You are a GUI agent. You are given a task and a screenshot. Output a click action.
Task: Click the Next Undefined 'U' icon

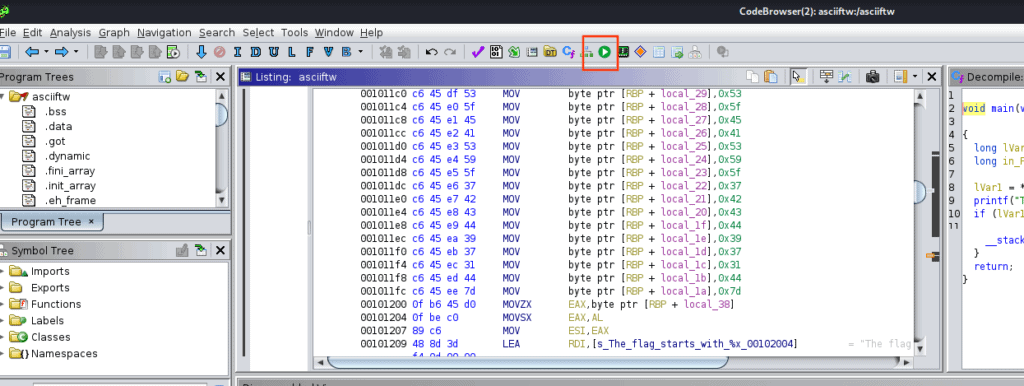pyautogui.click(x=274, y=52)
